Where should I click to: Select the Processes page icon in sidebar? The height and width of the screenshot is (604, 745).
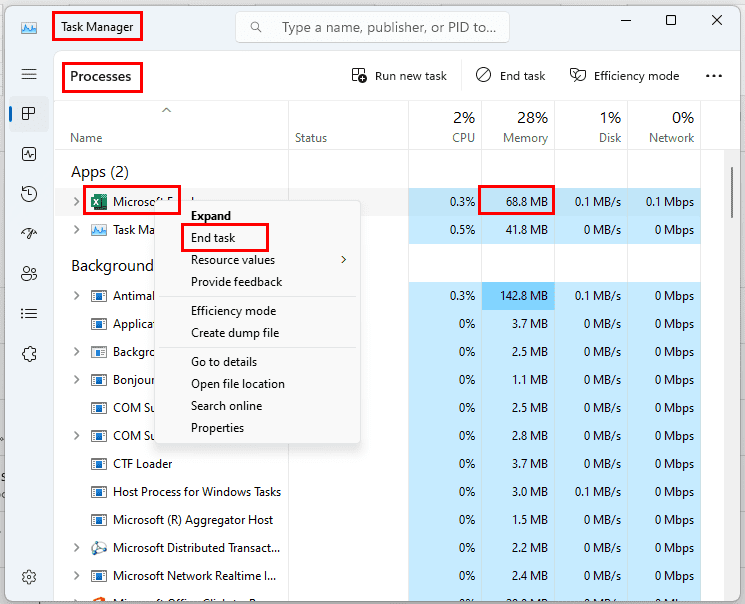(29, 114)
